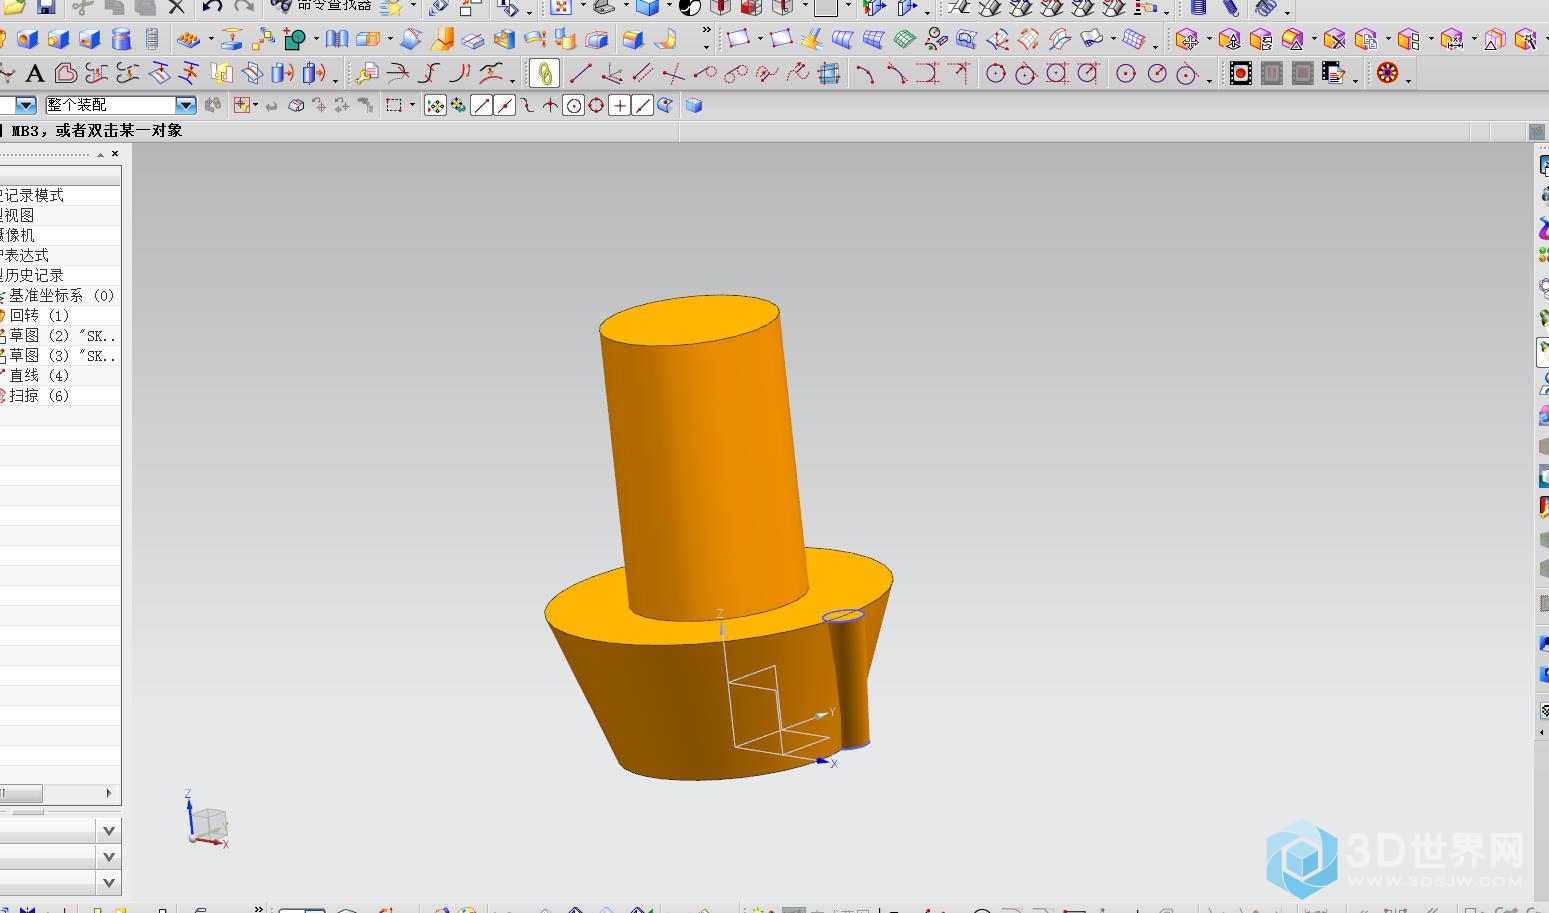Click the heart-shaped curve tool icon

tap(66, 73)
